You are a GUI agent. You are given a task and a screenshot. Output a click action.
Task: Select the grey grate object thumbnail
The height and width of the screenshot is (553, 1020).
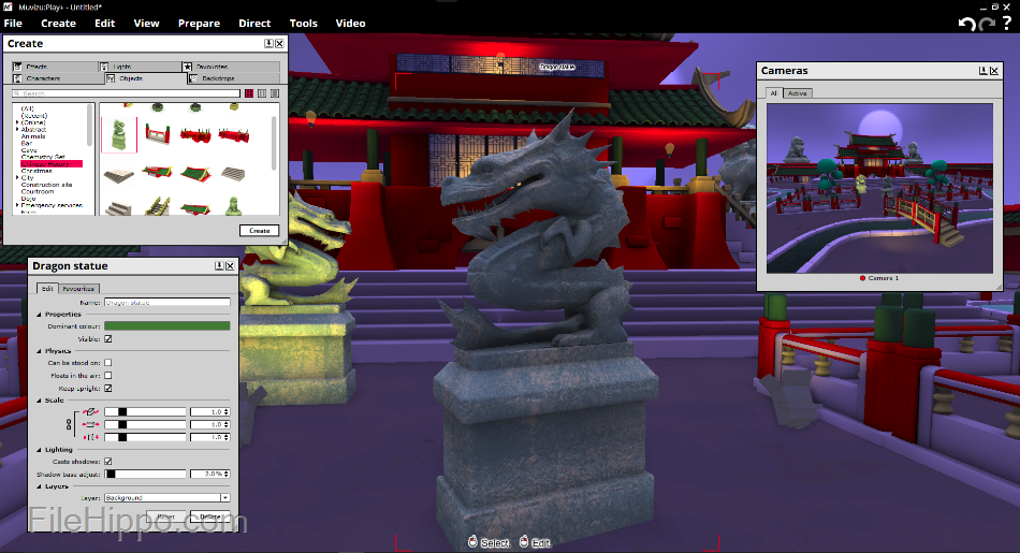[x=234, y=173]
